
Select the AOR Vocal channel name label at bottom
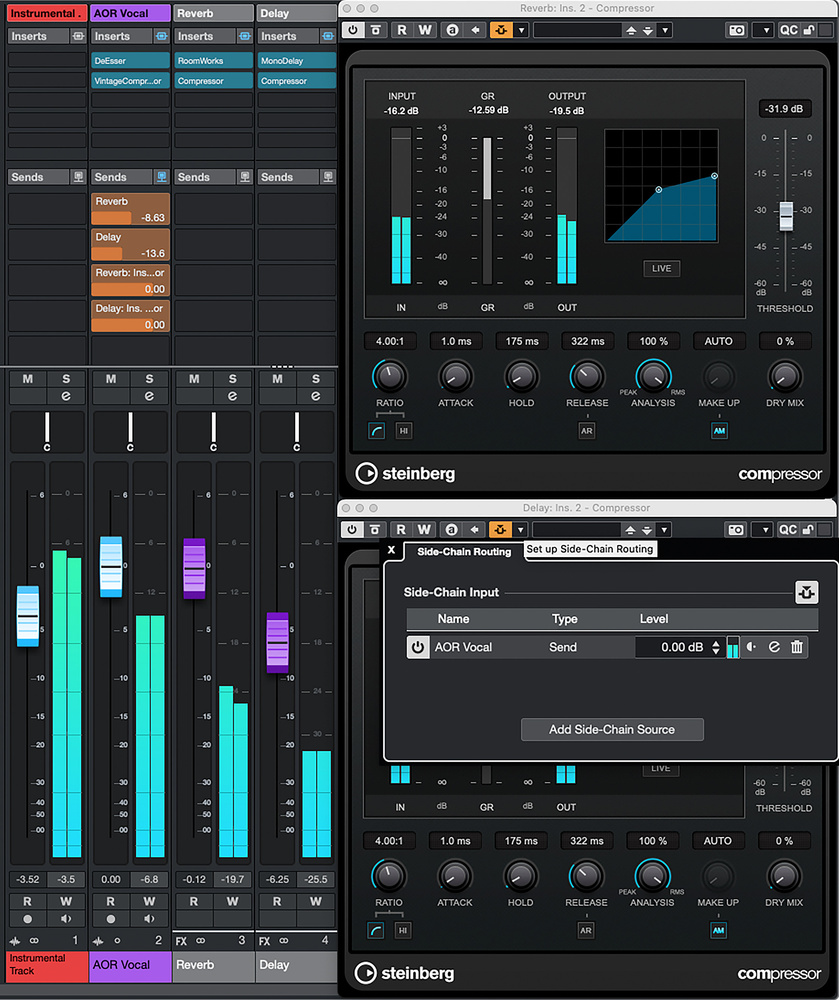point(130,966)
